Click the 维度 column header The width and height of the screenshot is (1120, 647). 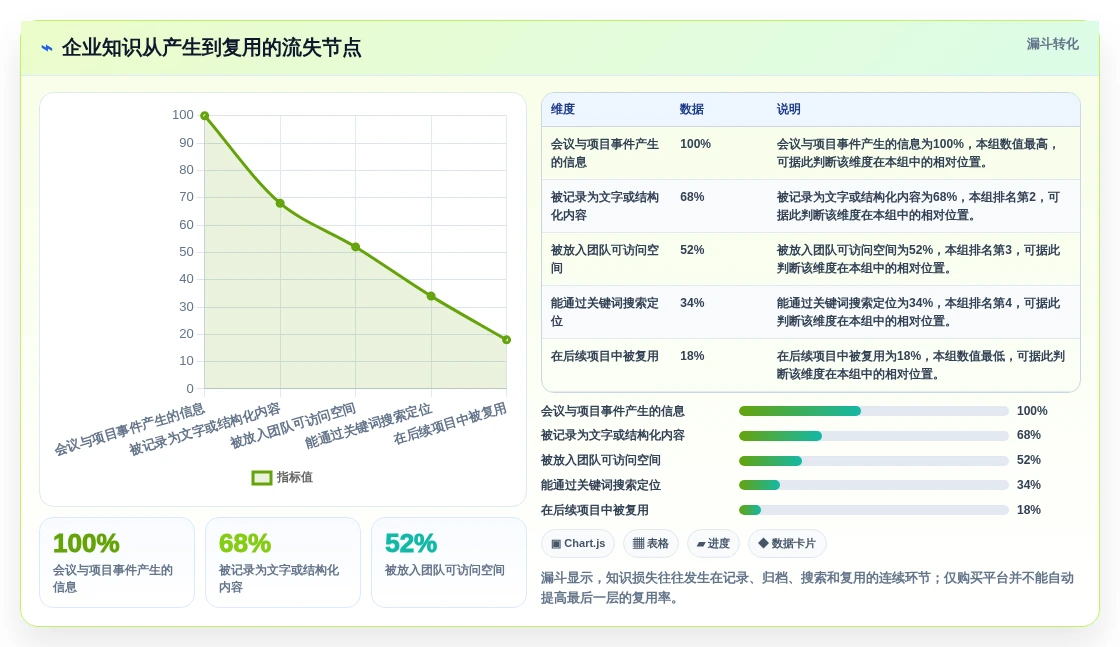click(x=563, y=109)
